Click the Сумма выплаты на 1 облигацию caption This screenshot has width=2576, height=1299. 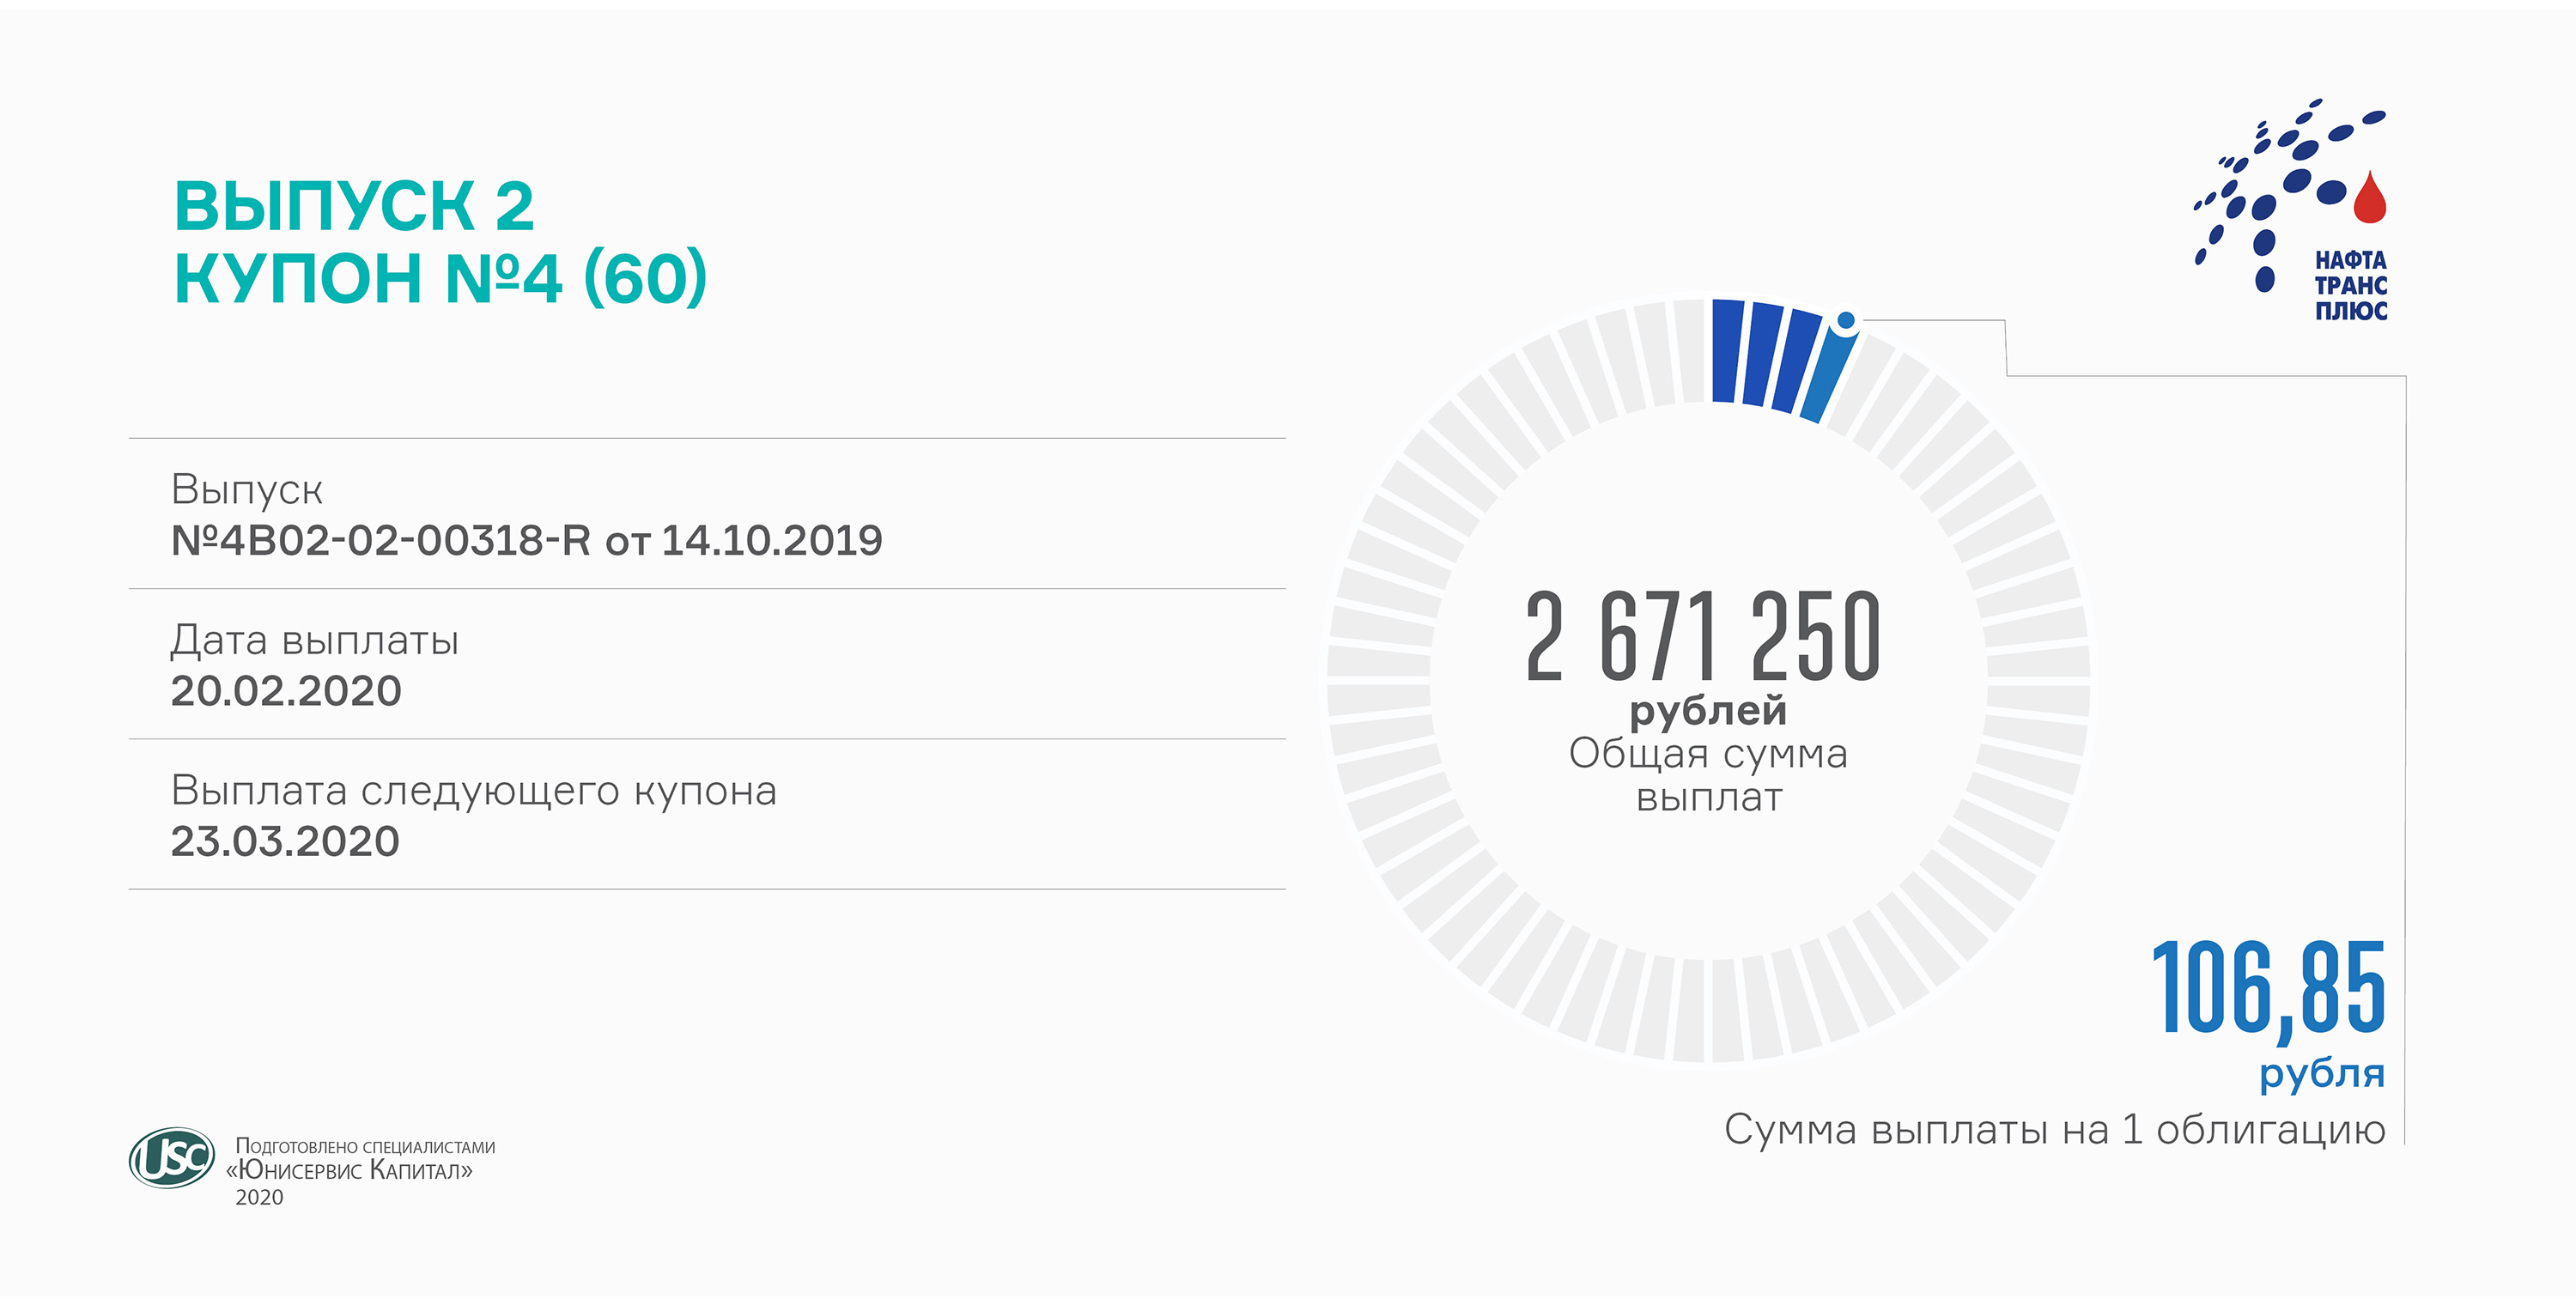[2054, 1130]
